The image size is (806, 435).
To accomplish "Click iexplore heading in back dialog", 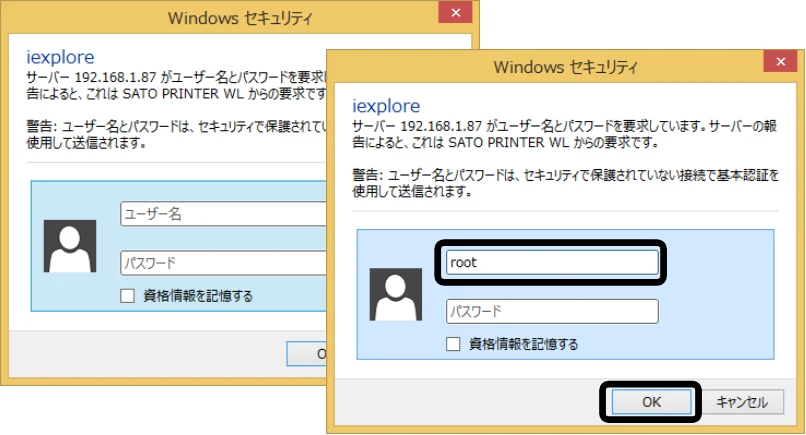I will click(x=60, y=57).
